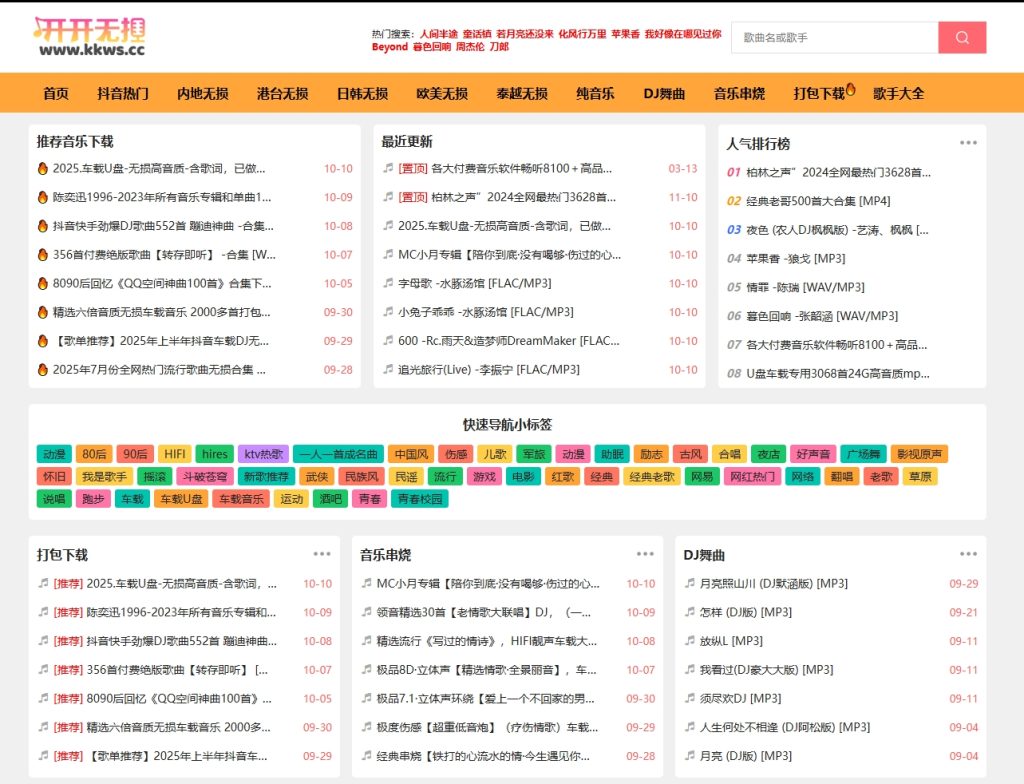Click the music note icon beside 字母歌 水胶冯培 entry
The height and width of the screenshot is (784, 1024).
pos(389,283)
